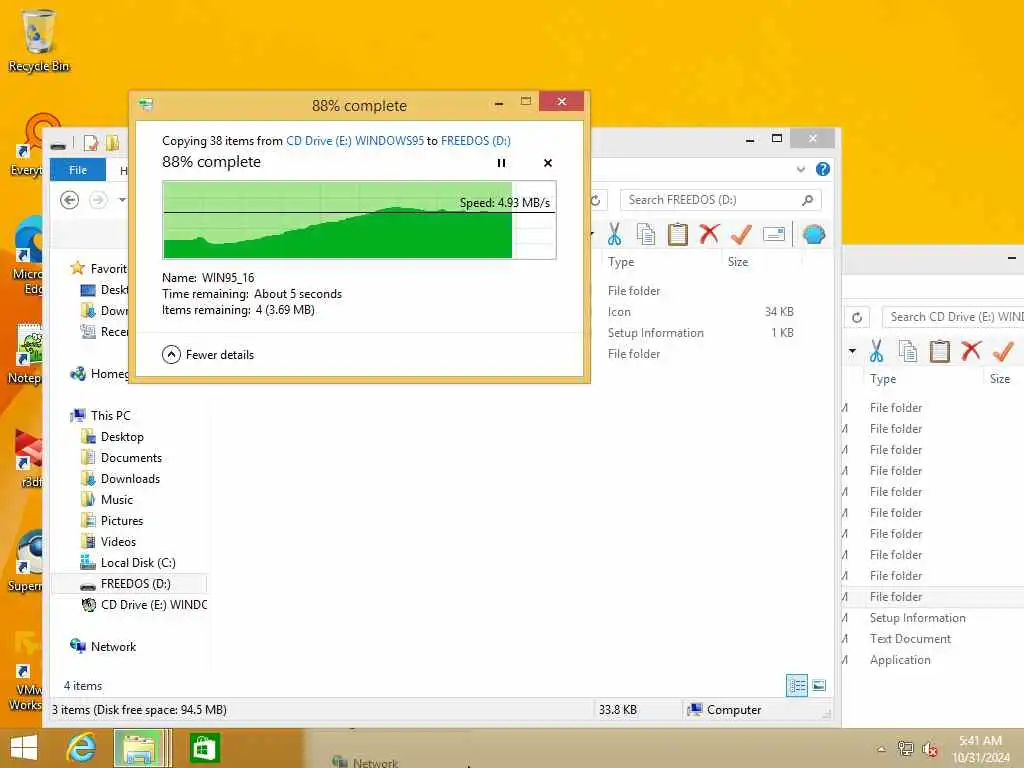
Task: Select the Setup Information row in FREEDOS window
Action: [x=701, y=332]
